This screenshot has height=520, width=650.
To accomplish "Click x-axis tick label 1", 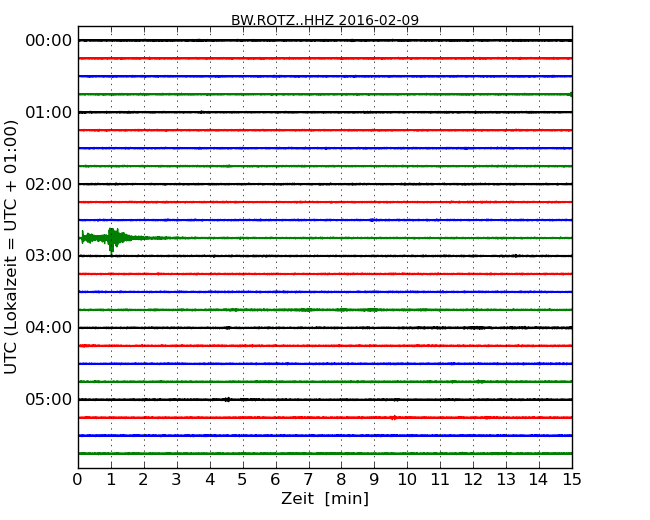I will pos(111,480).
